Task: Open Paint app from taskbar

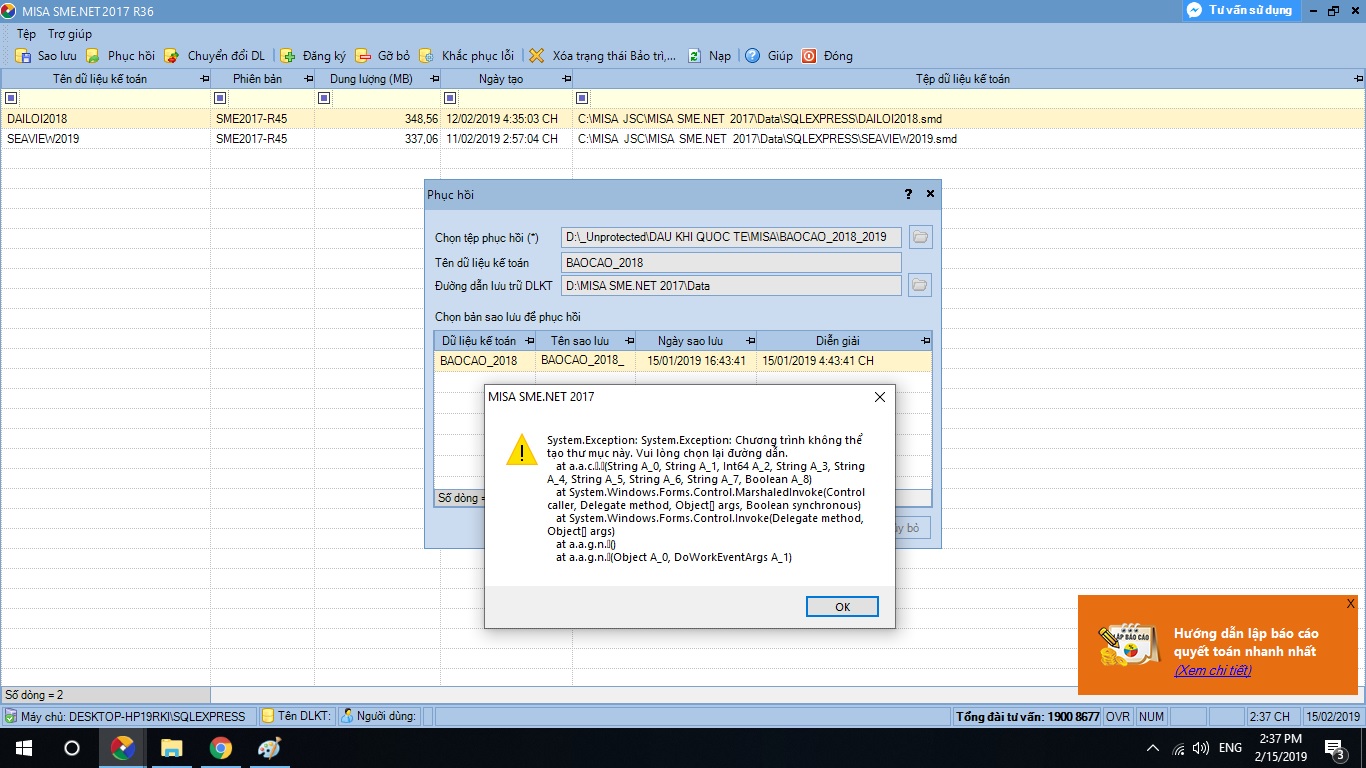Action: pyautogui.click(x=270, y=747)
